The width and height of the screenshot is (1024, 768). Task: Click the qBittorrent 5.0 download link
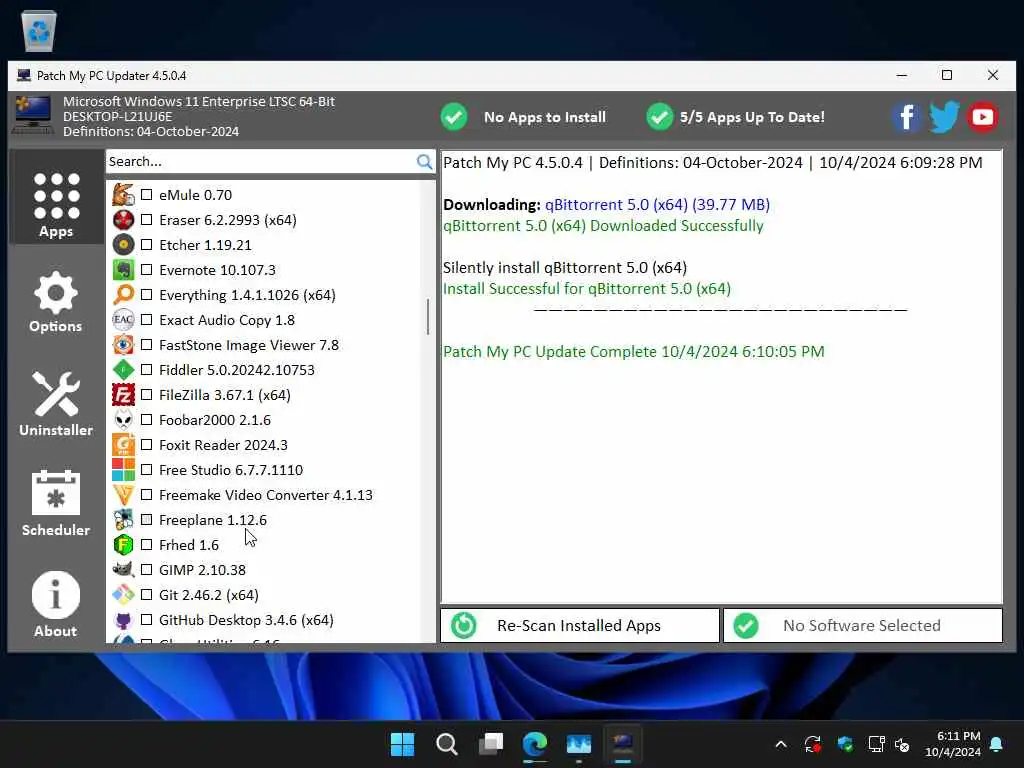click(657, 204)
